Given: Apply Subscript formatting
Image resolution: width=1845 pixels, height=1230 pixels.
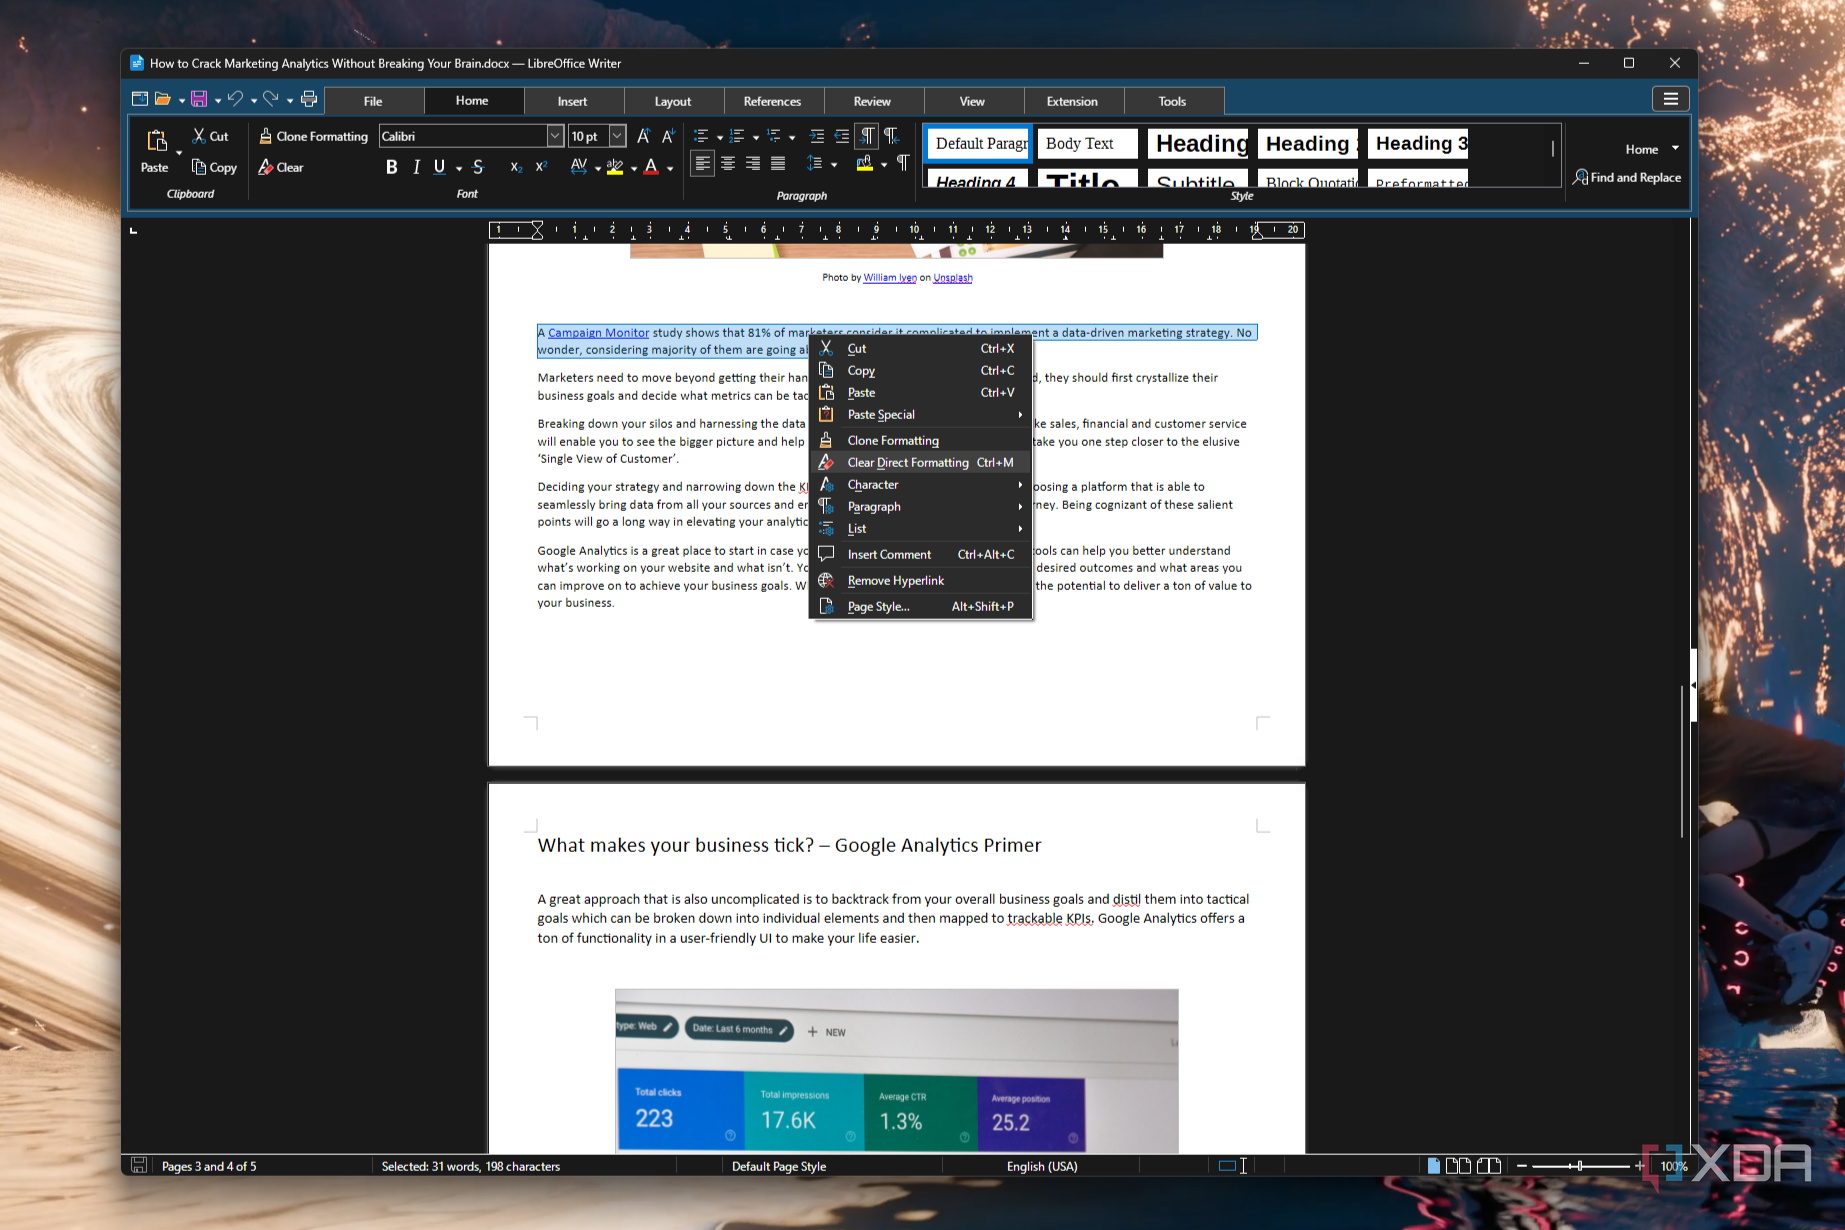Looking at the screenshot, I should pos(516,167).
